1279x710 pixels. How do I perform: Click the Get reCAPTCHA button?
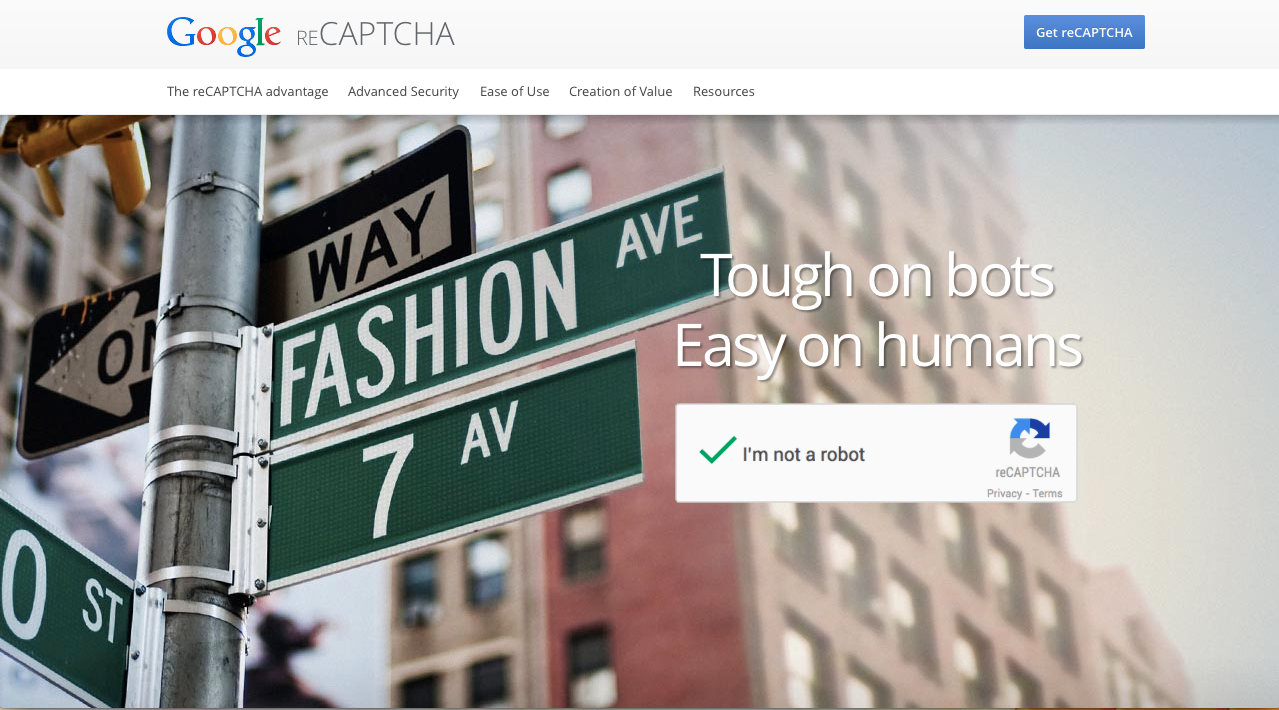1084,32
